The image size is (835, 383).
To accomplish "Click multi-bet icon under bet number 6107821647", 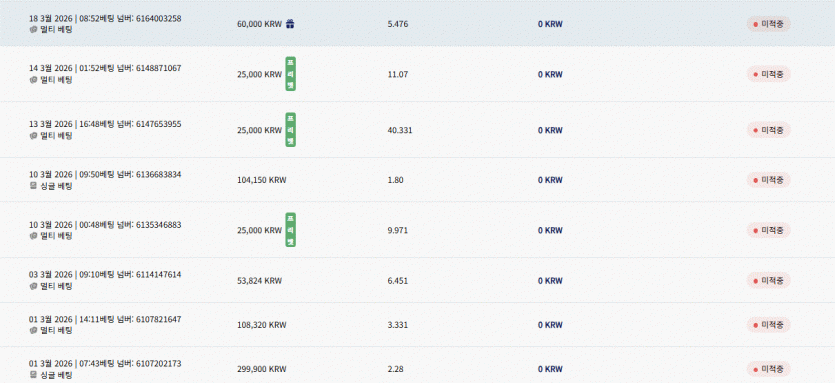I will point(33,330).
